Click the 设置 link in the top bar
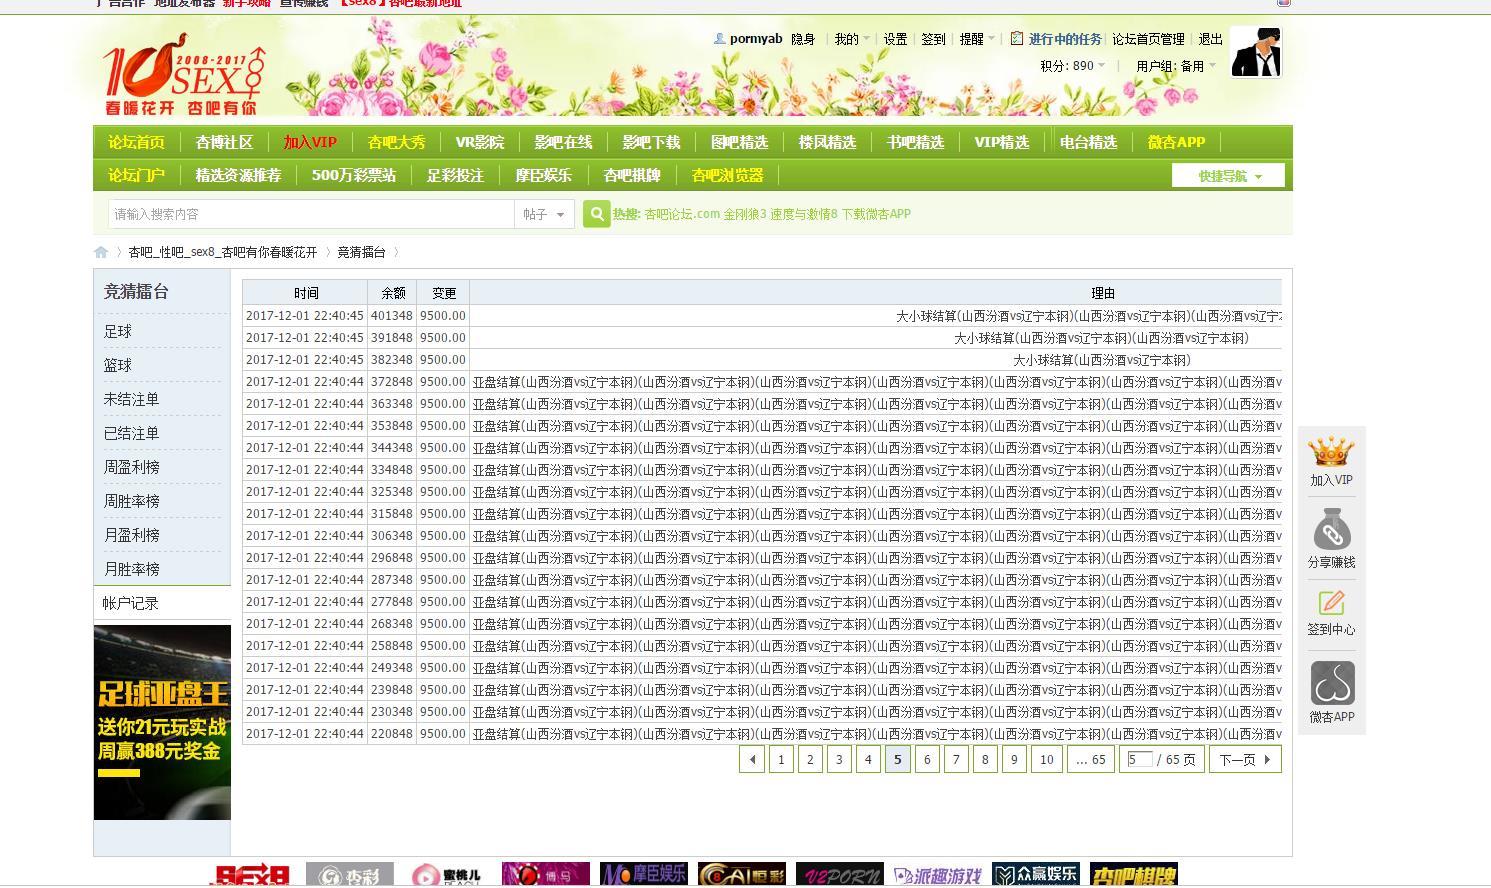The height and width of the screenshot is (888, 1491). pyautogui.click(x=895, y=39)
